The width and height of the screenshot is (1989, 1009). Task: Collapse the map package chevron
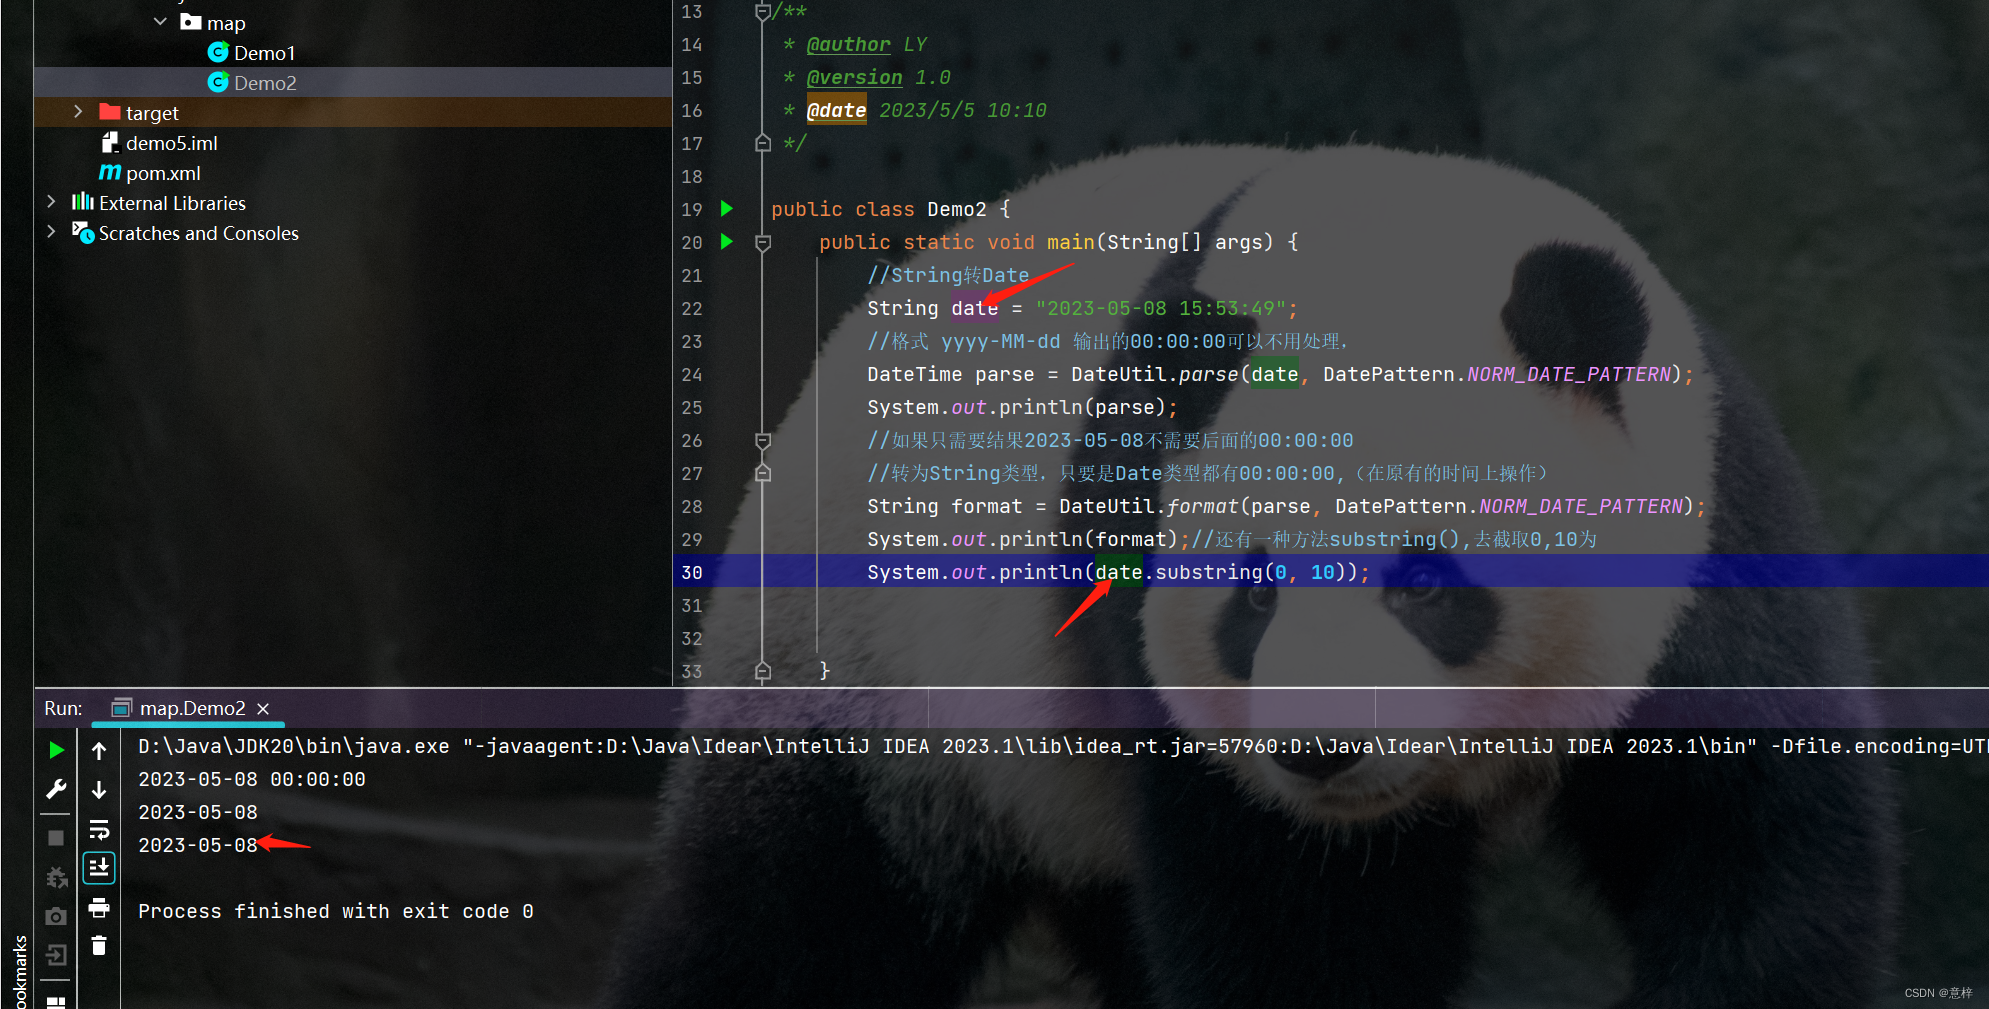[160, 21]
